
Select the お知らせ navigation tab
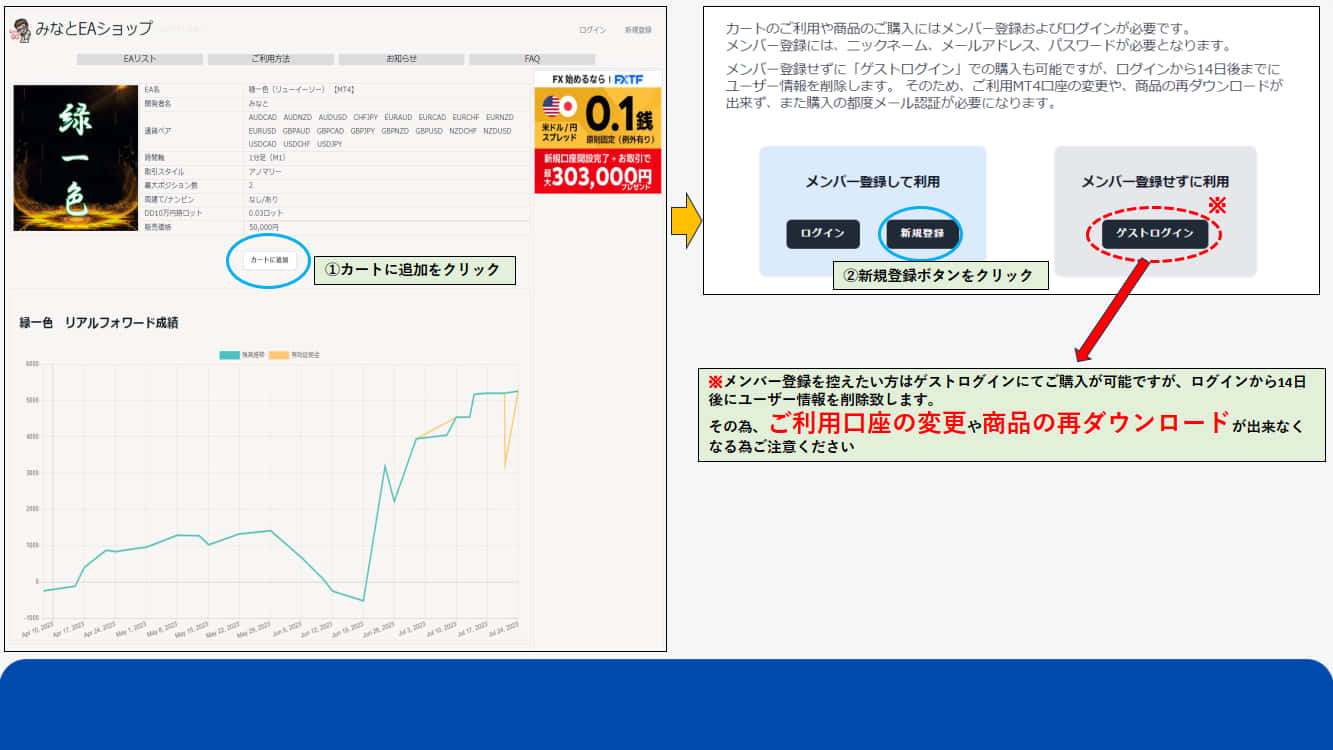click(x=401, y=59)
